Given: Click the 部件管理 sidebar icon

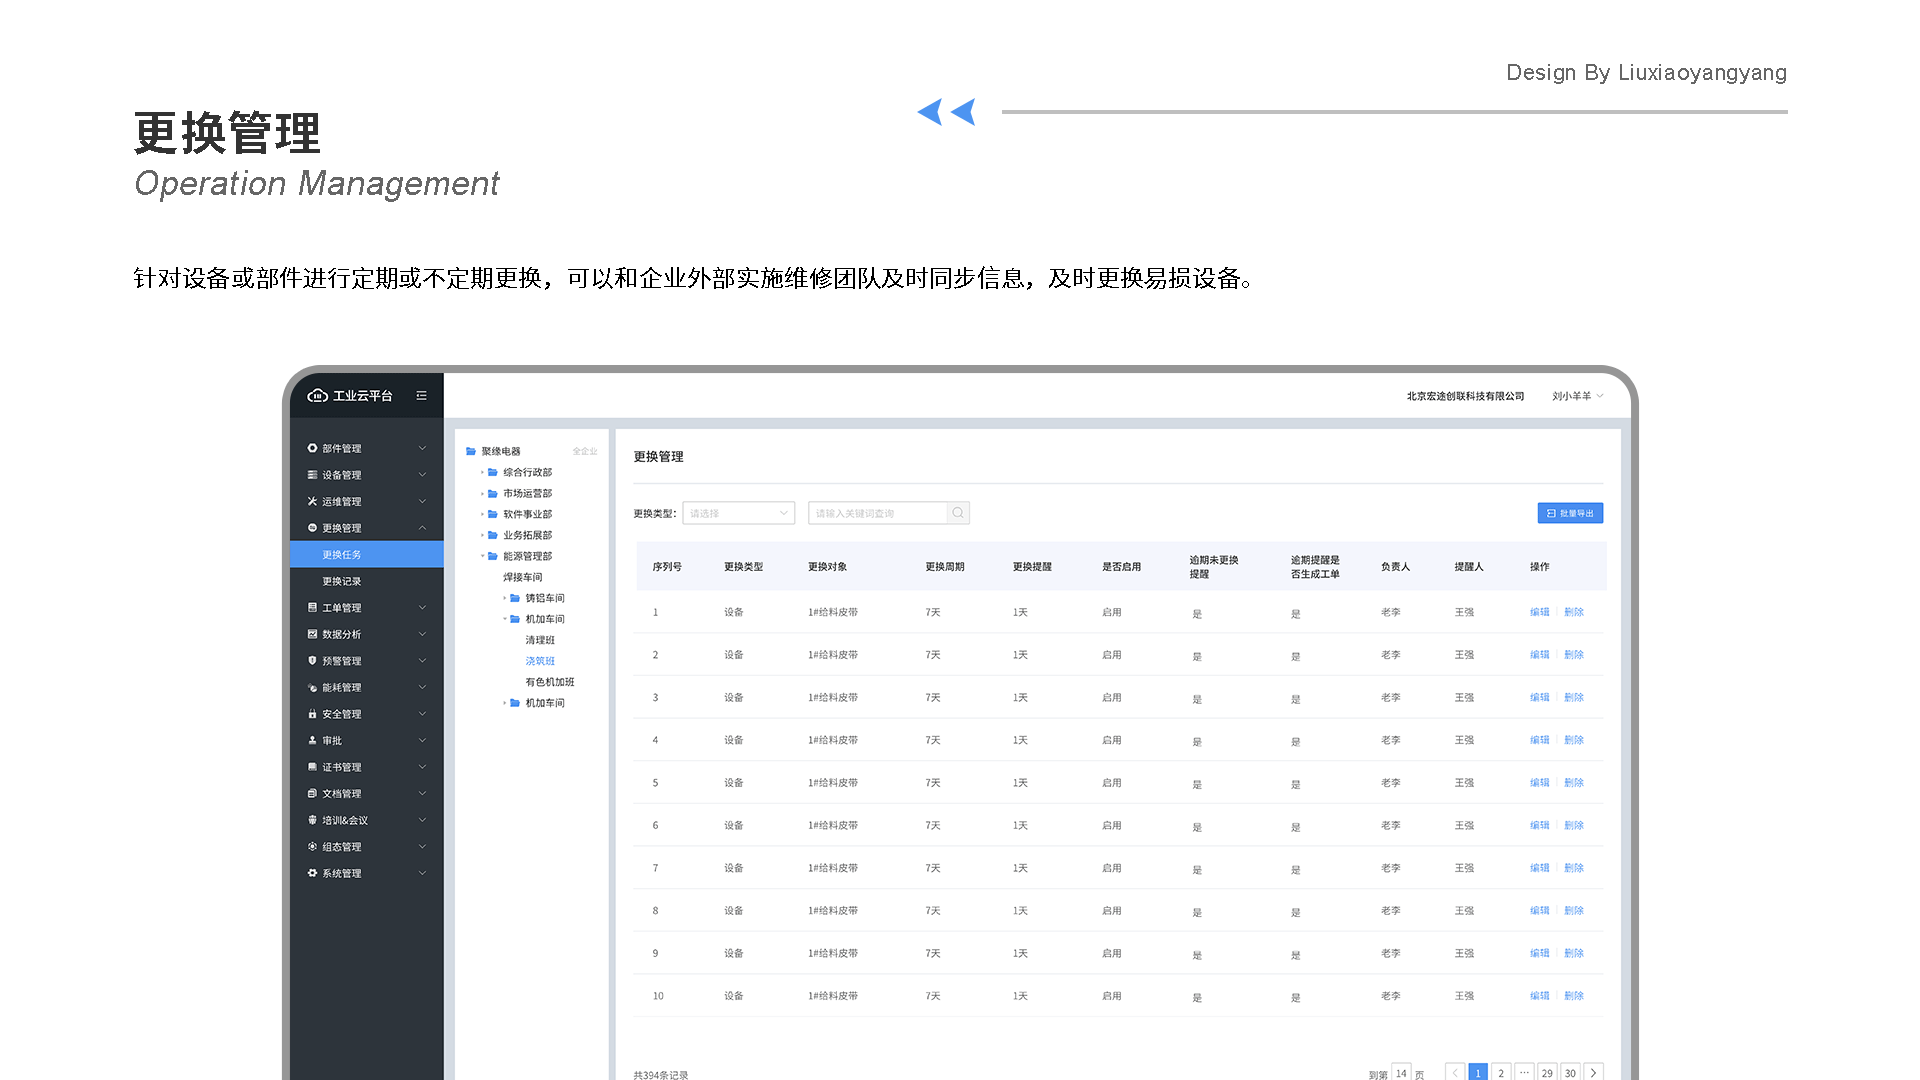Looking at the screenshot, I should (312, 448).
